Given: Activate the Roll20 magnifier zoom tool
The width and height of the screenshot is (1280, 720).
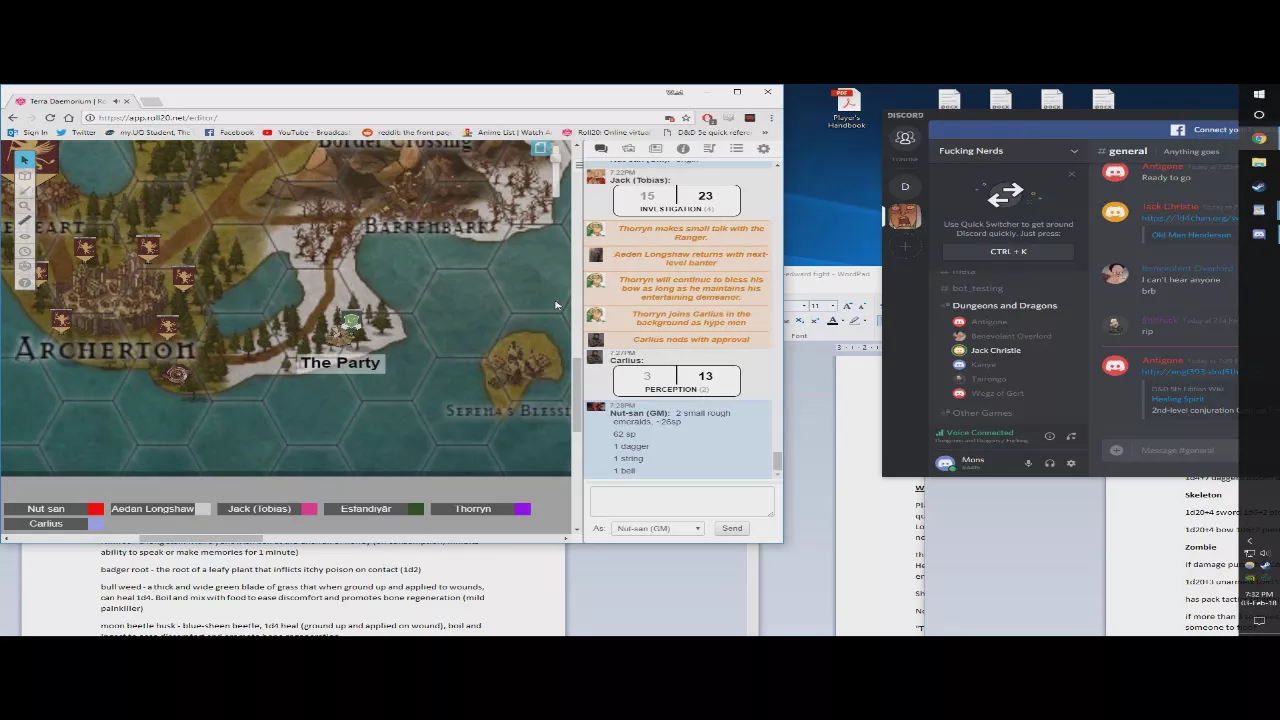Looking at the screenshot, I should coord(25,206).
